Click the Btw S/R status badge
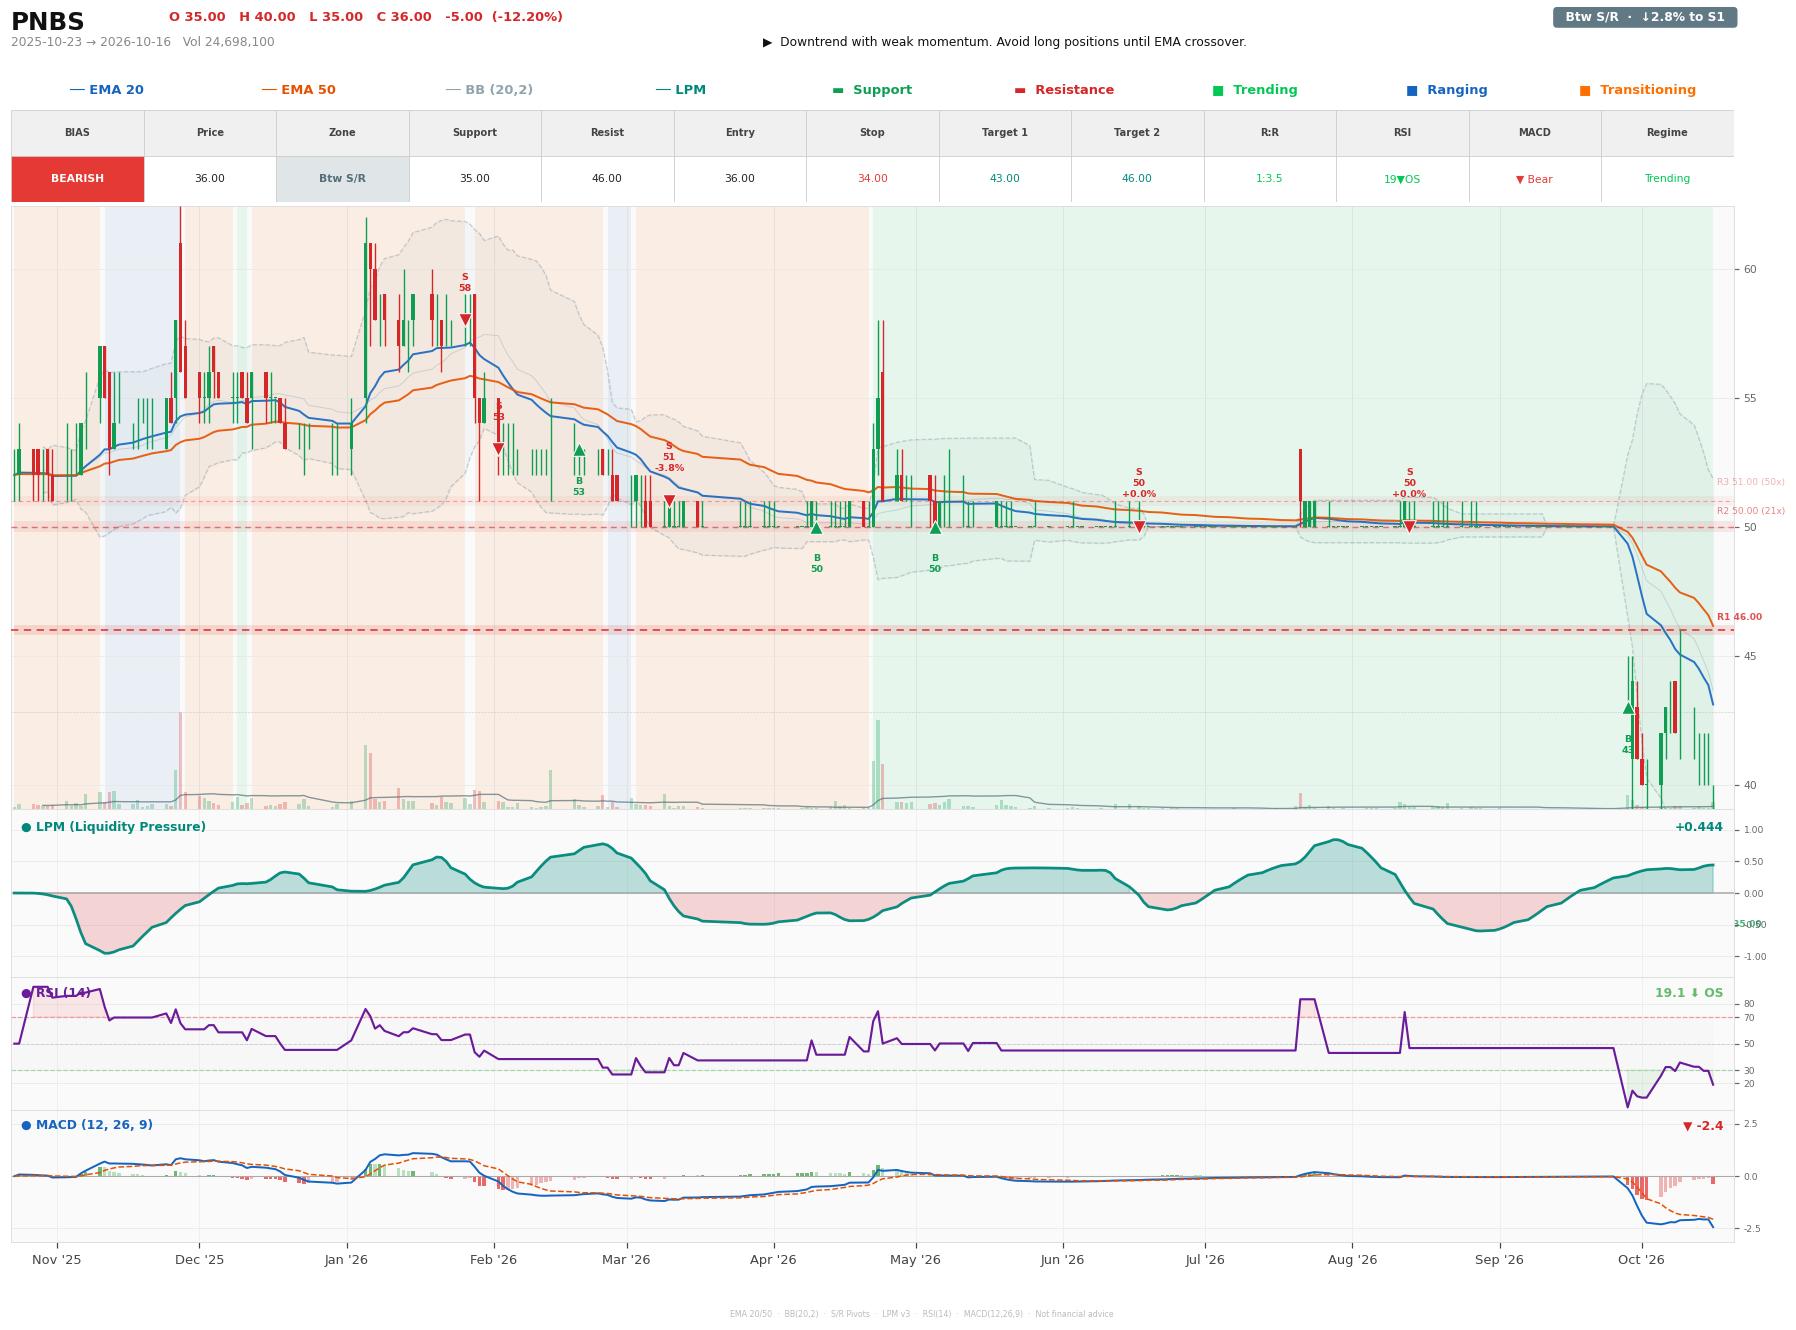Screen dimensions: 1796x1330 1644,17
